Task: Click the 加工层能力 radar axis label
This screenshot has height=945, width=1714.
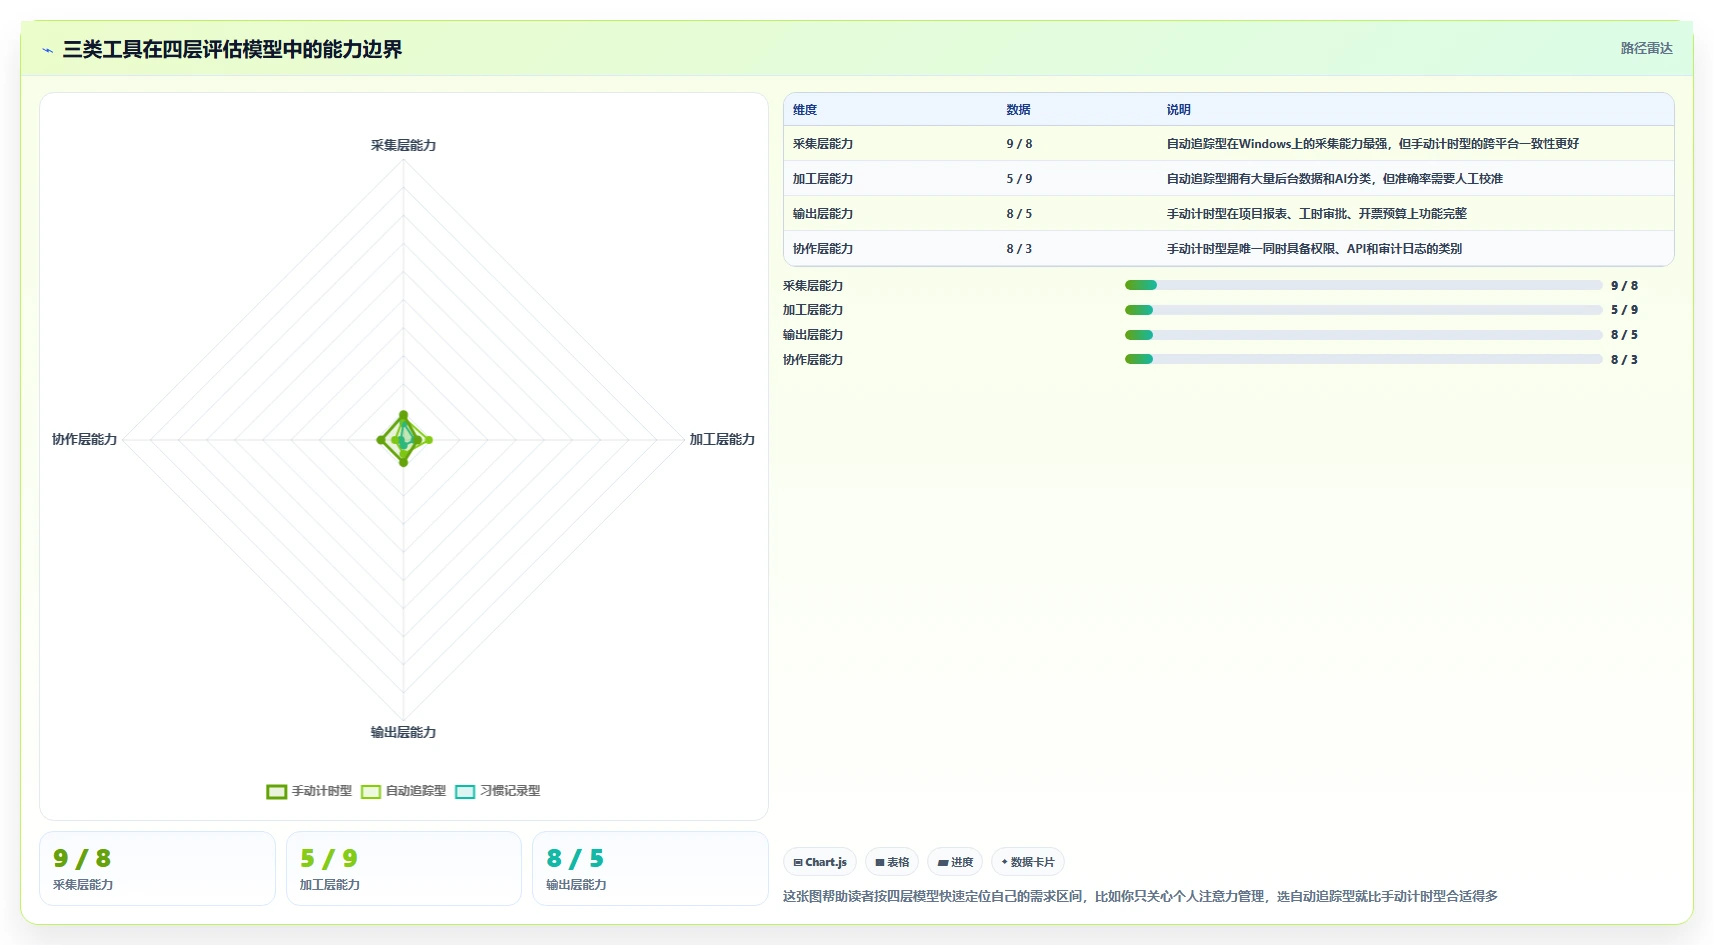Action: point(722,439)
